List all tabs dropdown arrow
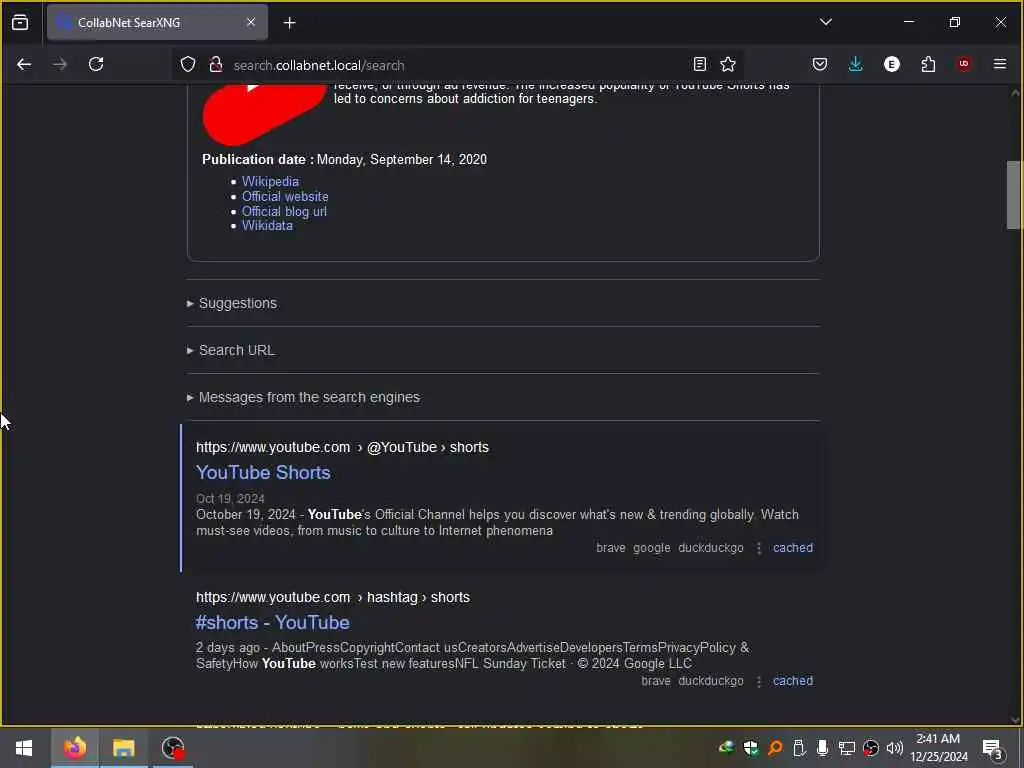The image size is (1024, 768). [825, 22]
